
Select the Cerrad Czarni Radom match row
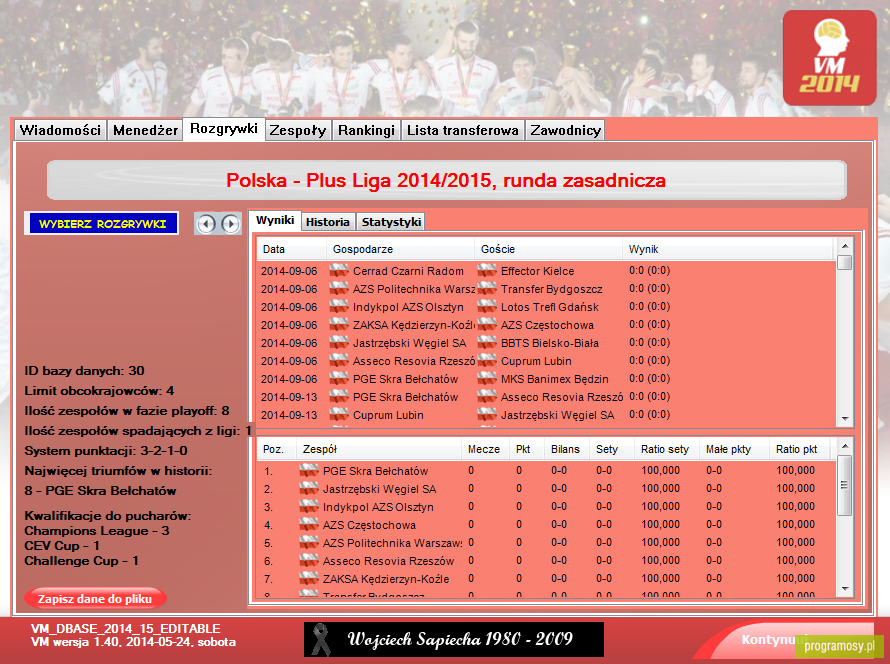click(x=547, y=271)
